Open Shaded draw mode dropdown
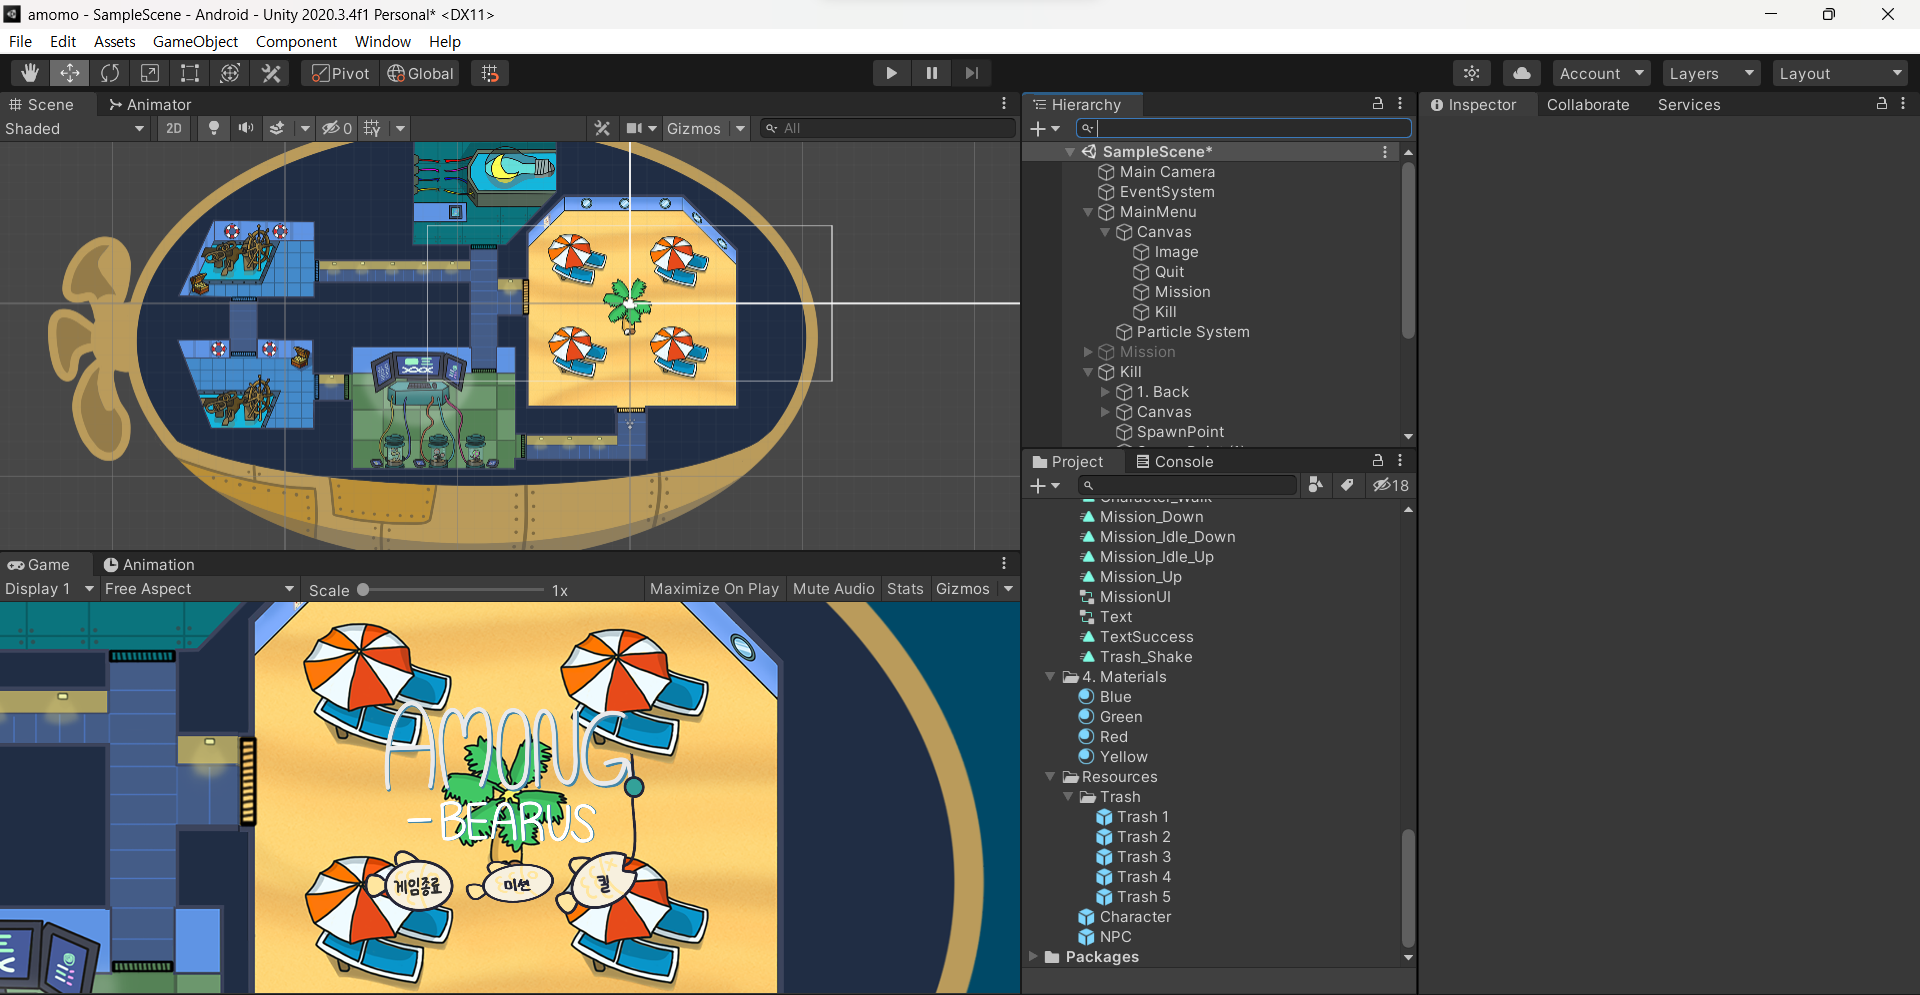This screenshot has height=995, width=1920. pyautogui.click(x=75, y=128)
